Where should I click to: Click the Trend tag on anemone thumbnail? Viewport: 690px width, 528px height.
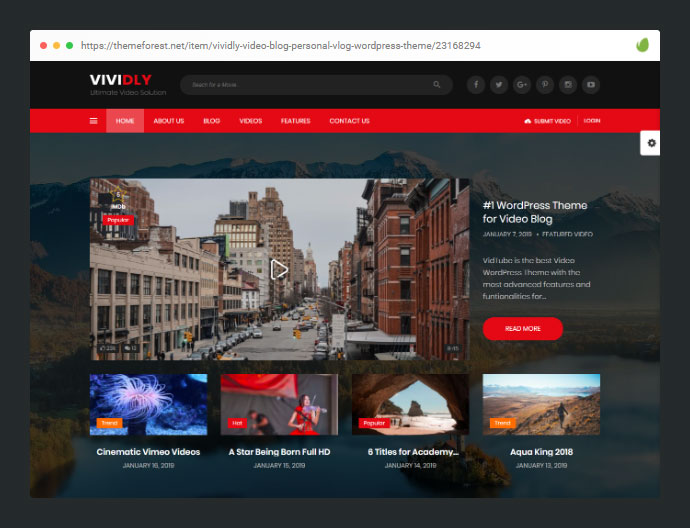[110, 423]
